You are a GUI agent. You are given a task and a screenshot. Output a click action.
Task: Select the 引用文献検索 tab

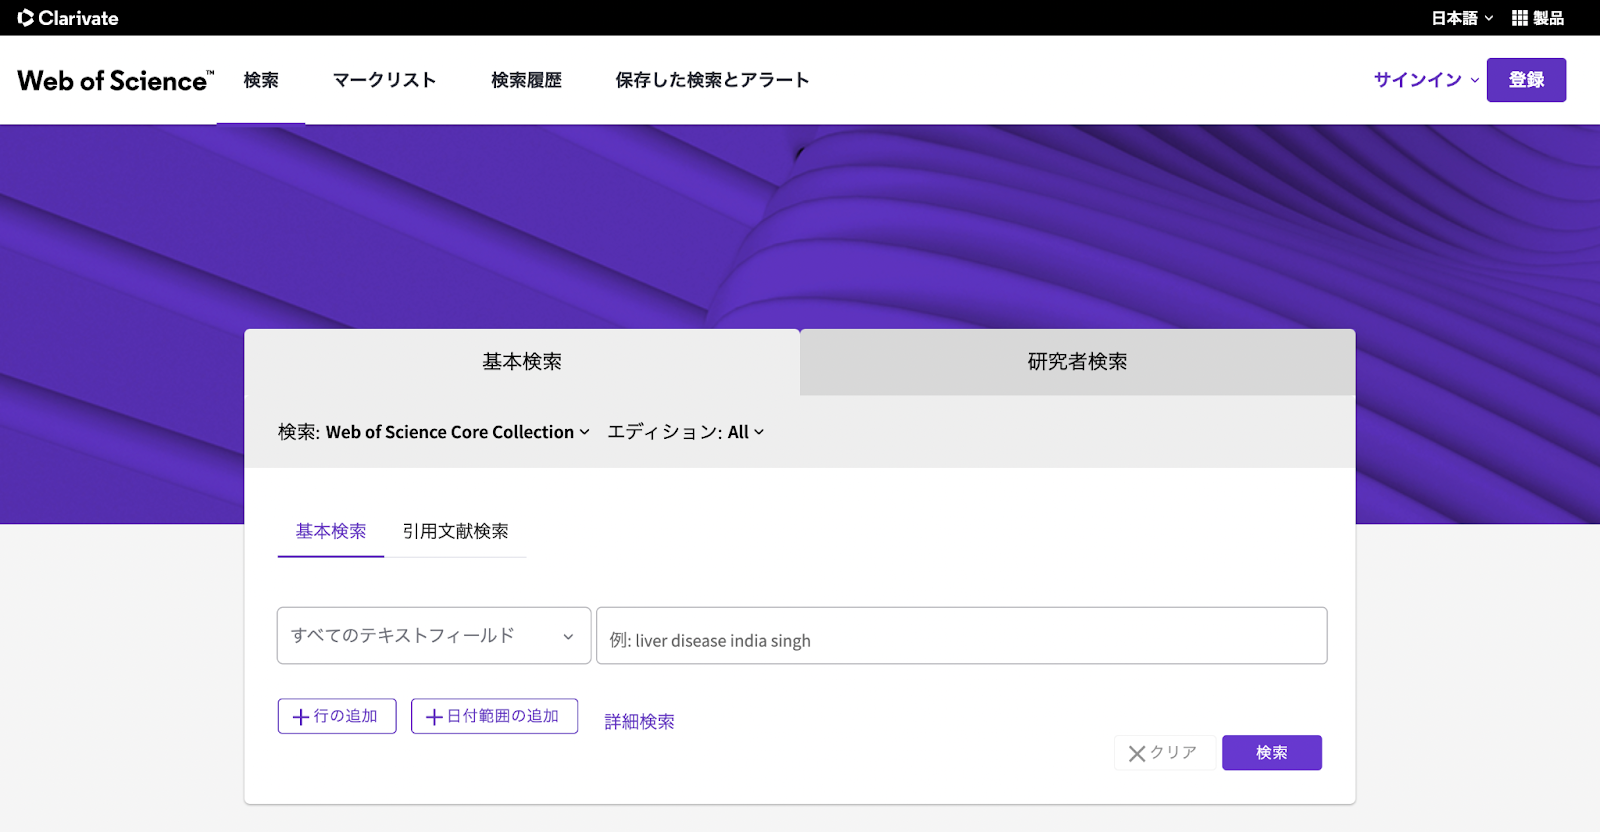[455, 531]
